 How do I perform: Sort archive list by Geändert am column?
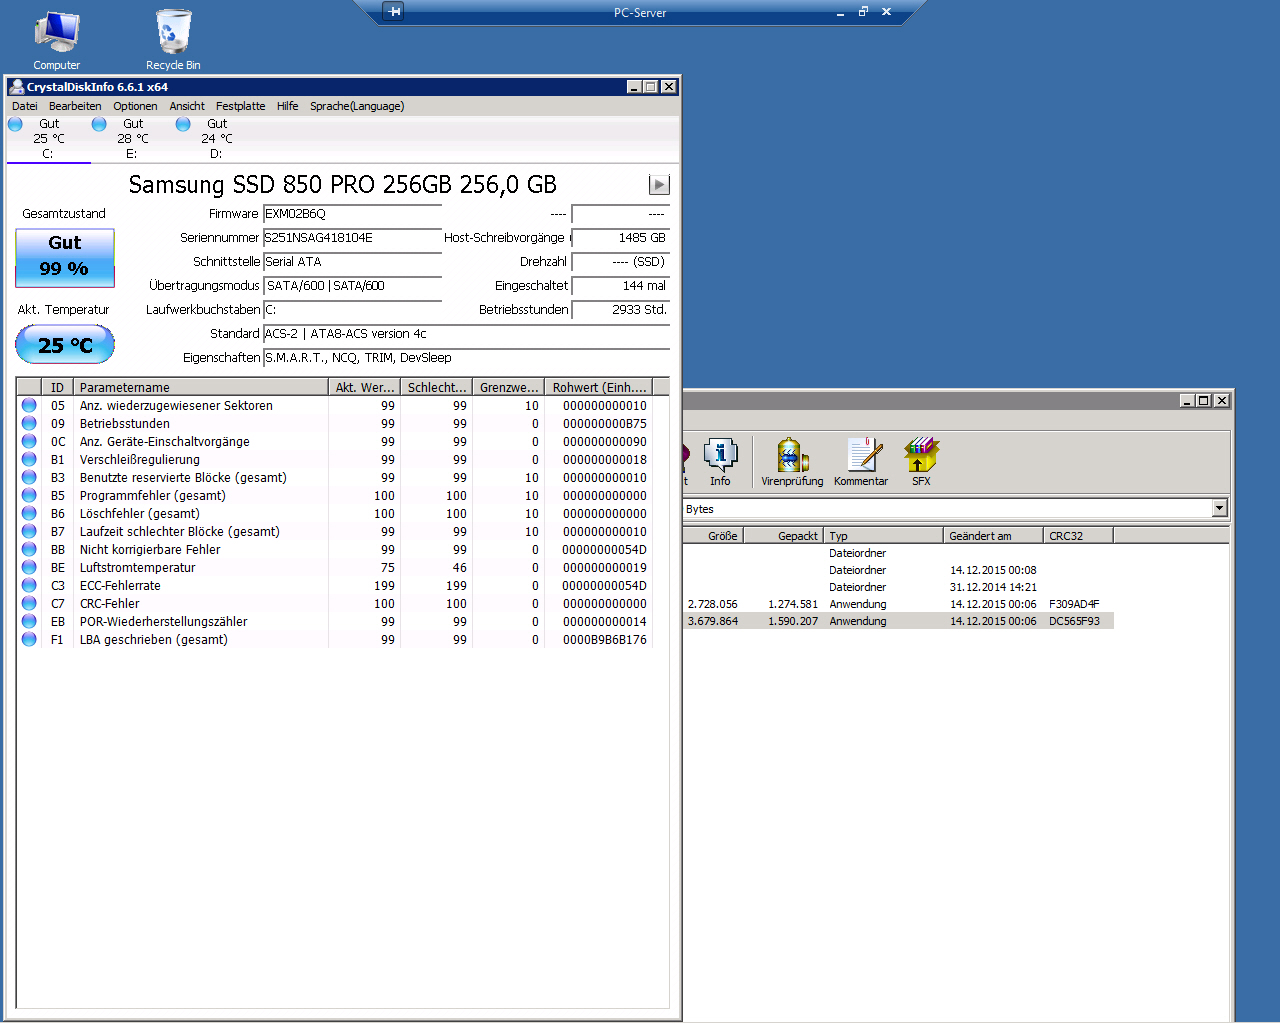pos(994,536)
